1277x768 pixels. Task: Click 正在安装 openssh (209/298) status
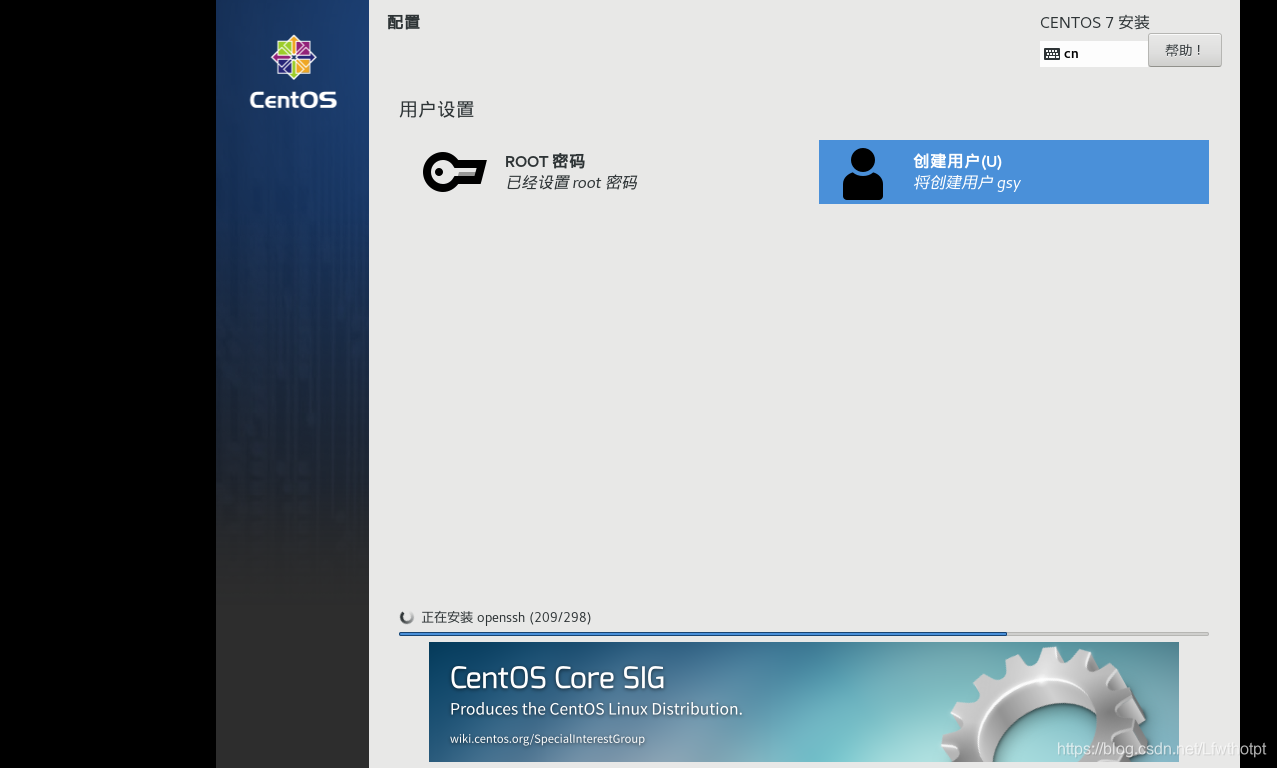(x=506, y=618)
